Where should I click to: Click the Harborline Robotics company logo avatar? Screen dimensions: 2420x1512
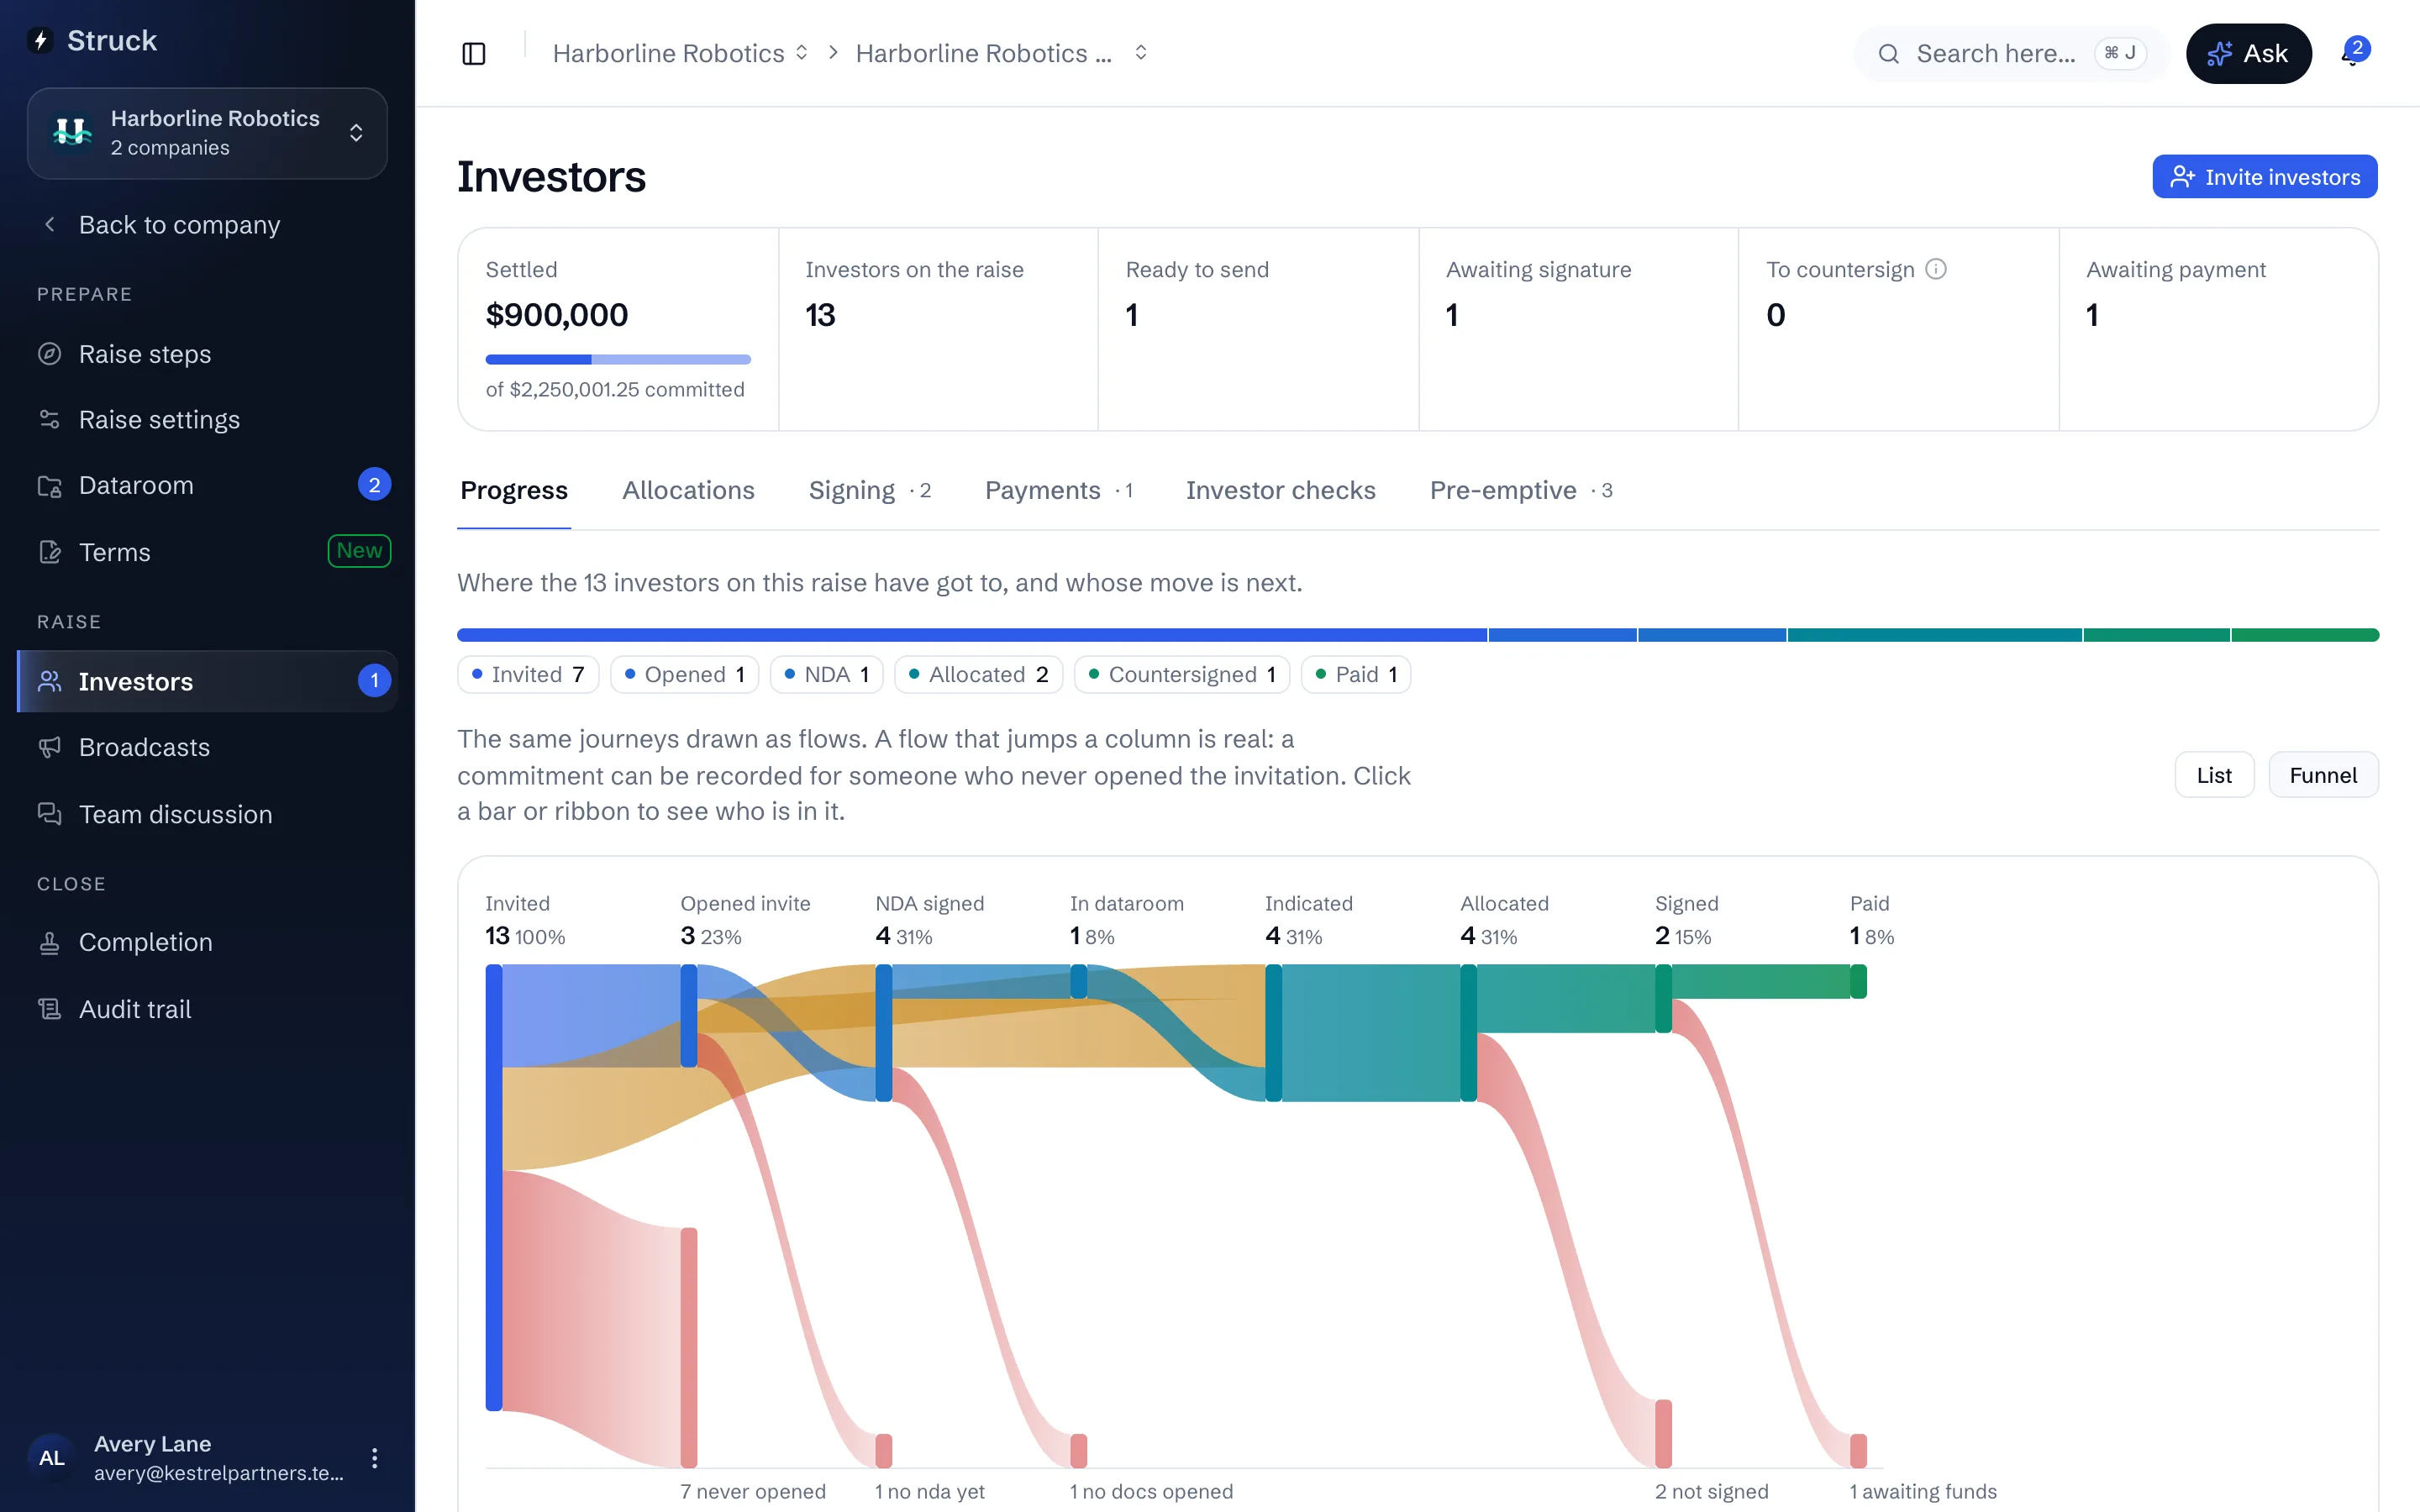(72, 133)
